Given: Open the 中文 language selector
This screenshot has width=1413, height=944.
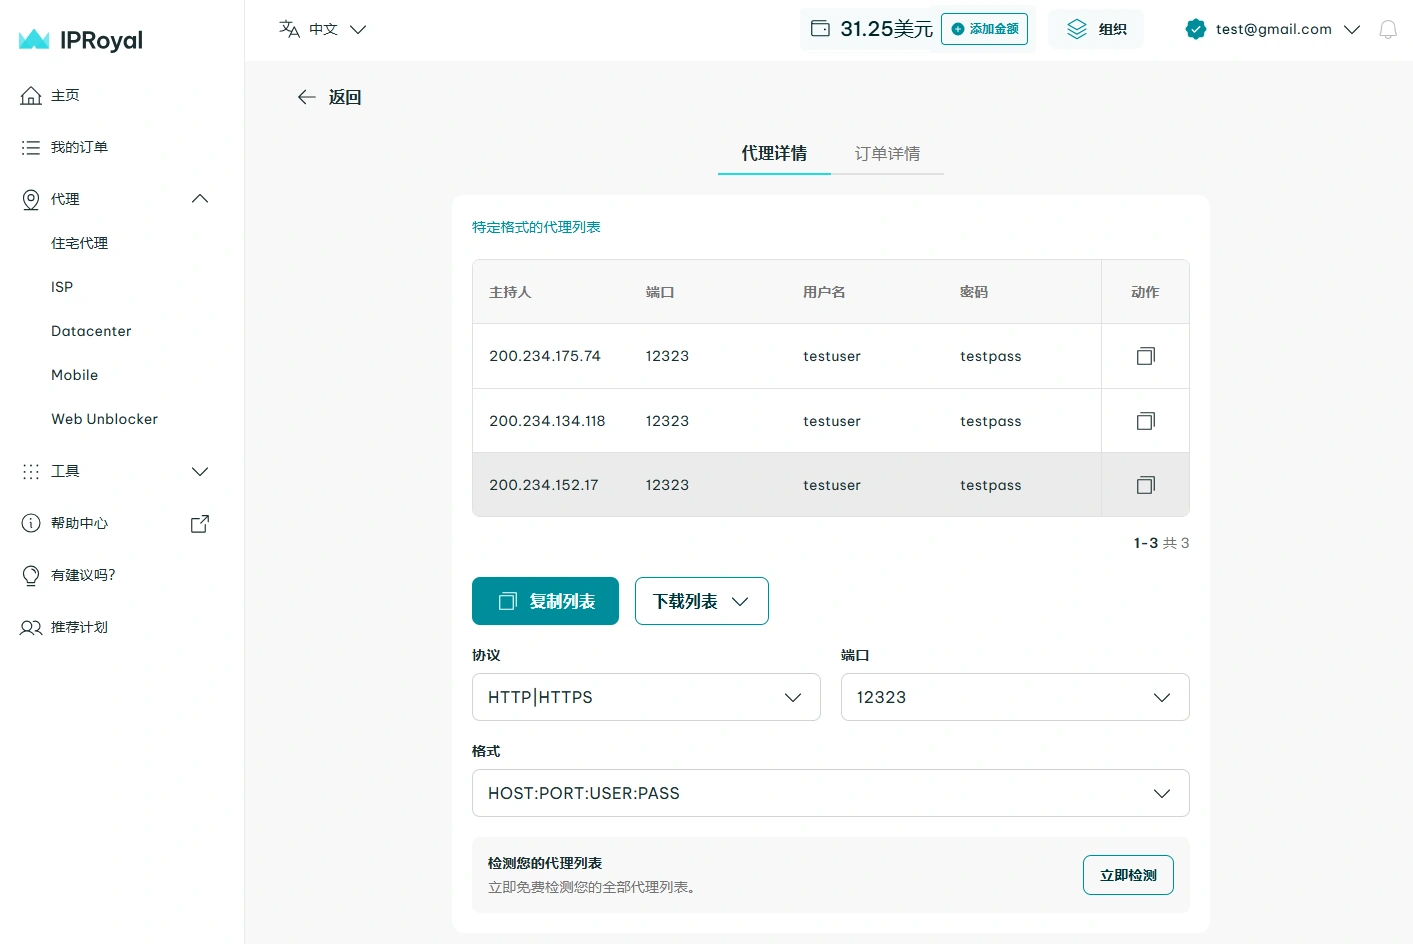Looking at the screenshot, I should click(323, 29).
